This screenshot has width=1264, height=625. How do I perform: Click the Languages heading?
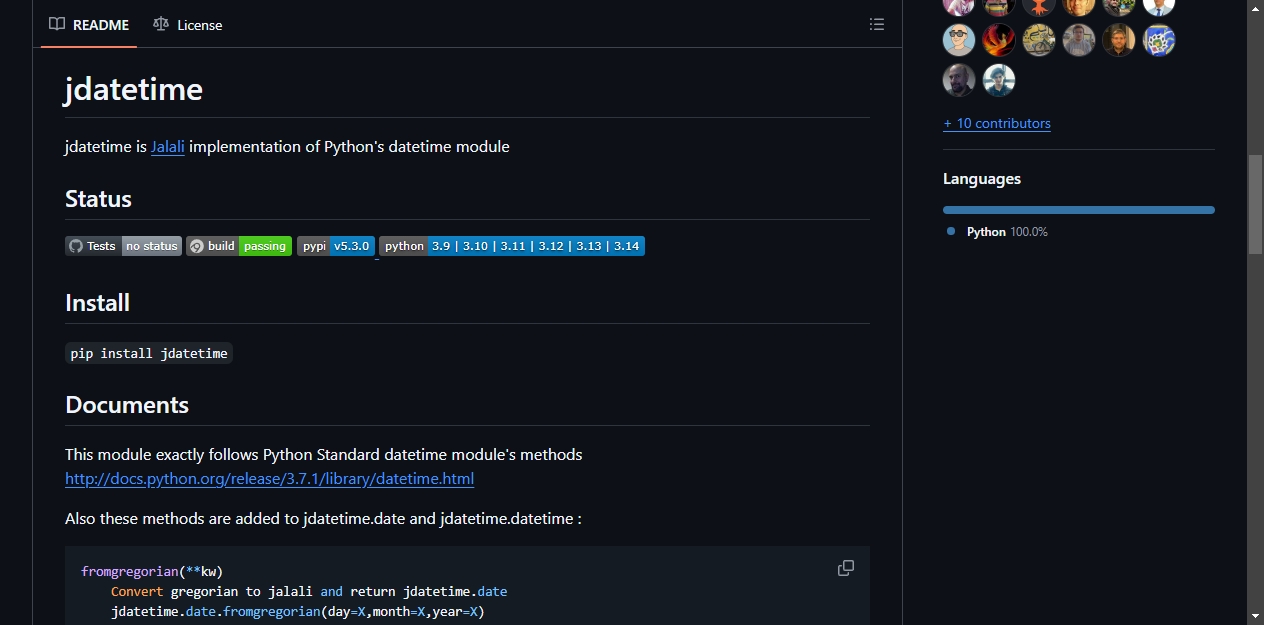coord(982,179)
